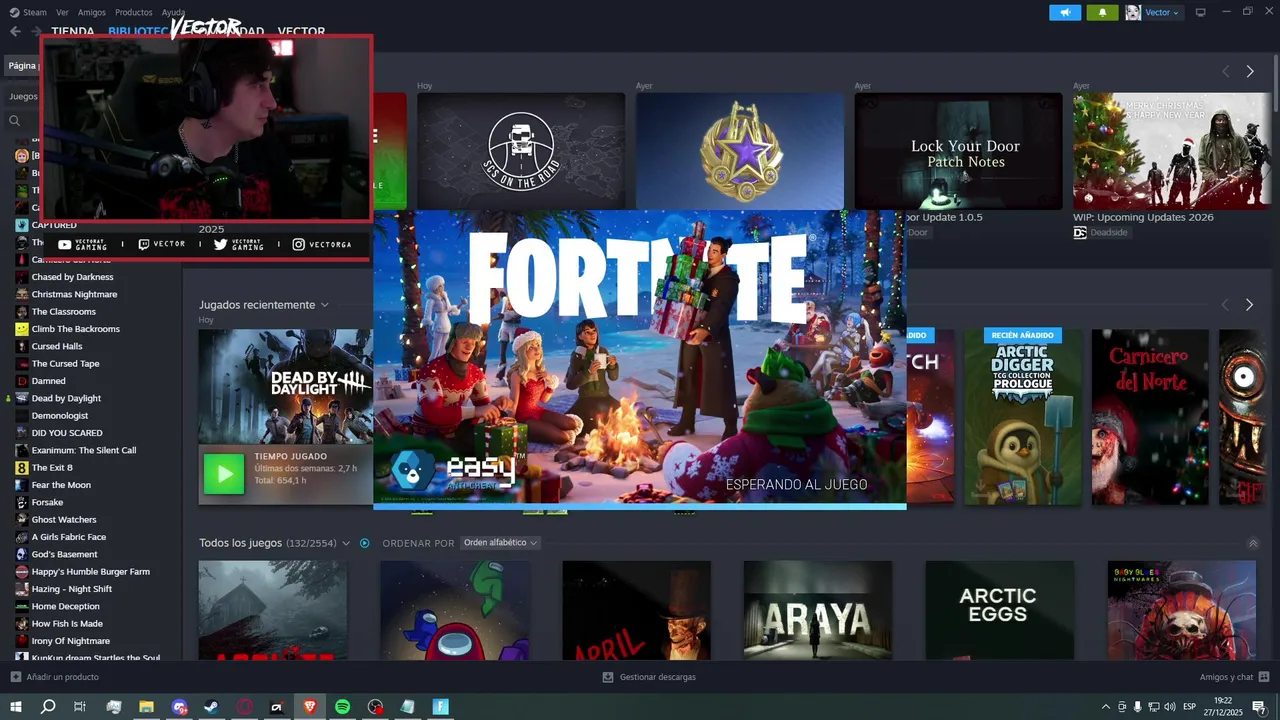
Task: Advance the news carousel with right arrow
Action: tap(1249, 71)
